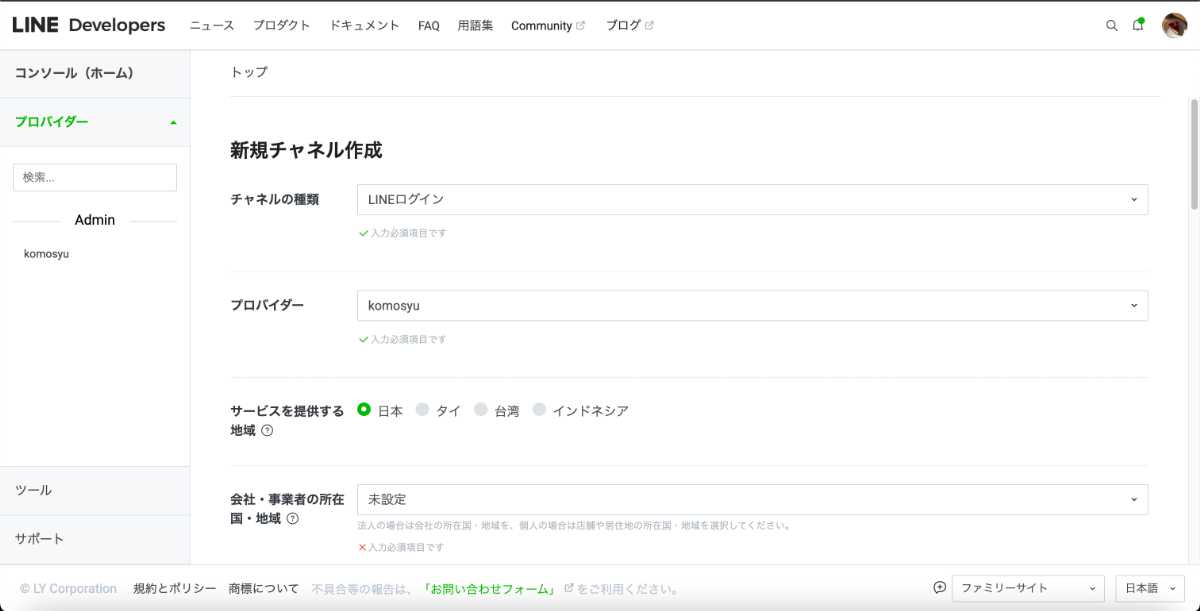Open the チャネルの種類 dropdown
Image resolution: width=1200 pixels, height=611 pixels.
click(x=752, y=199)
